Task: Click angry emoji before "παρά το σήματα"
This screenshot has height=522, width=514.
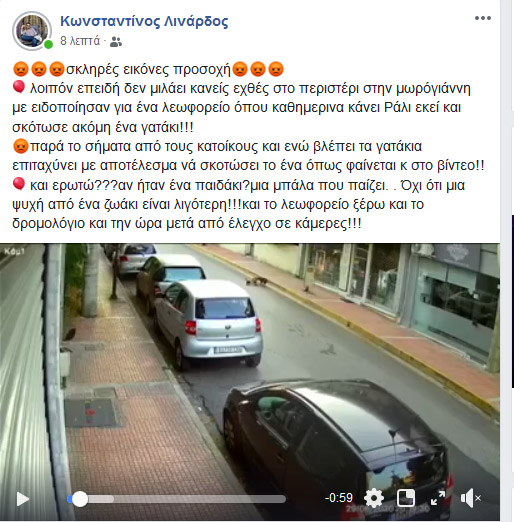Action: pyautogui.click(x=21, y=146)
